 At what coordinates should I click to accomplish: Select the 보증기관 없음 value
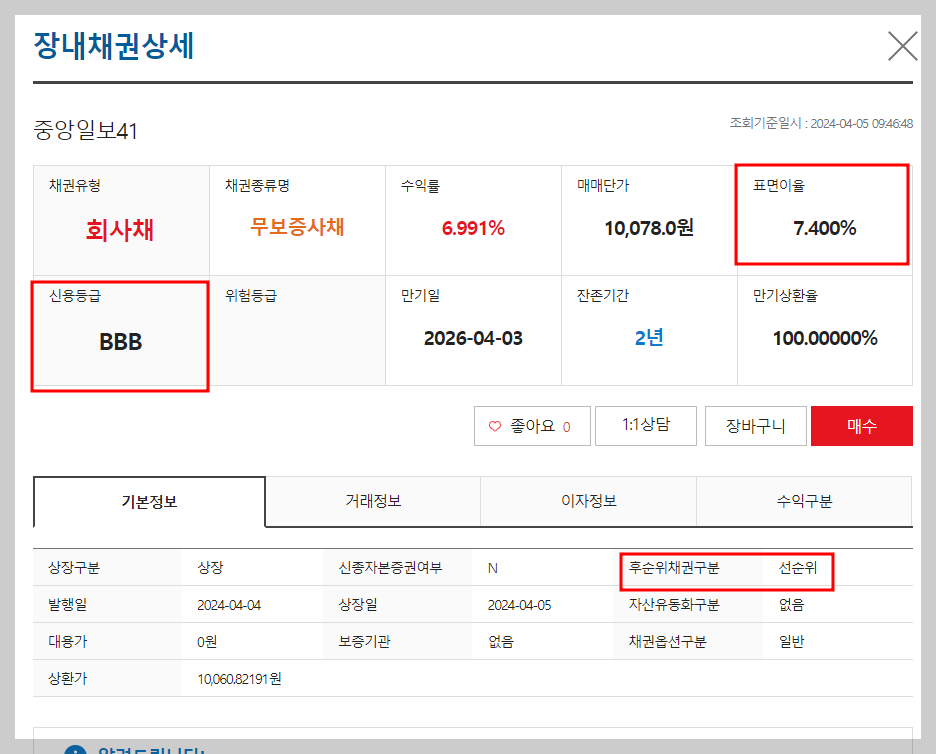tap(500, 642)
